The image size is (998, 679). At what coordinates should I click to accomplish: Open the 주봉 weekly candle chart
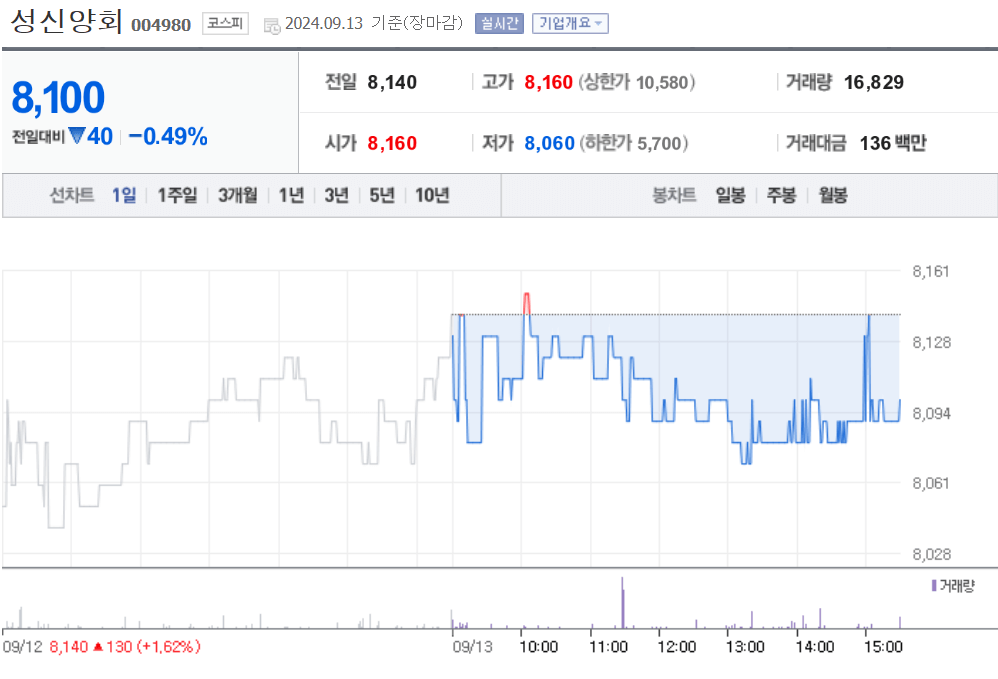point(782,195)
